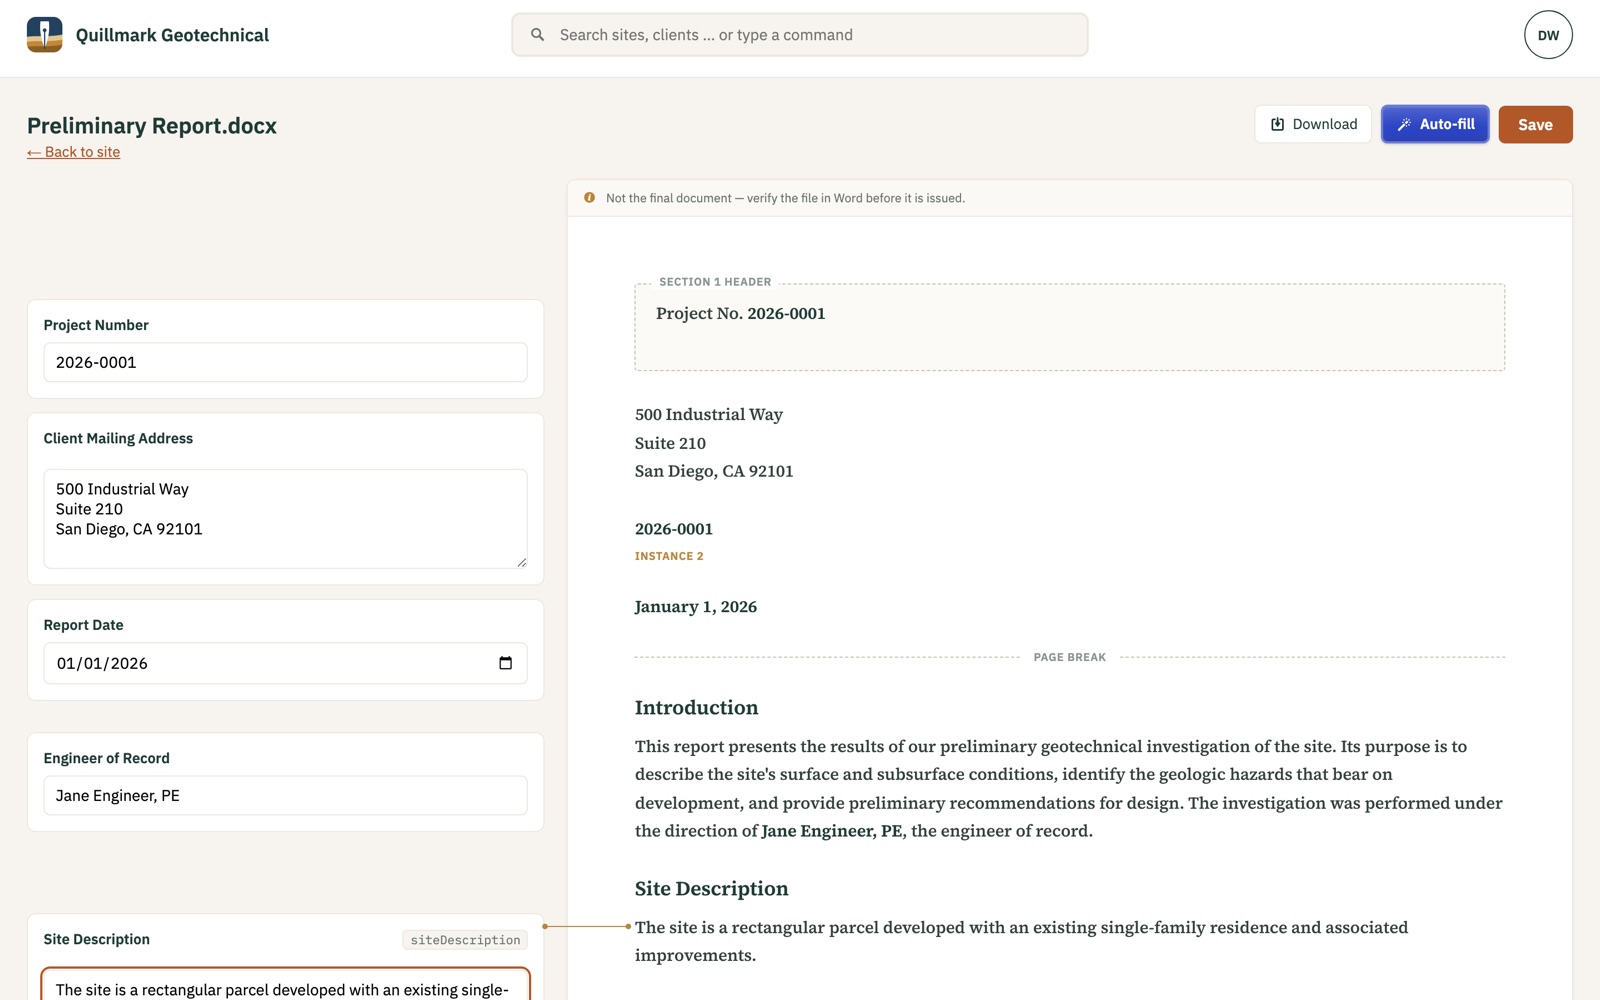
Task: Click the 500 Industrial Way preview line
Action: [709, 414]
